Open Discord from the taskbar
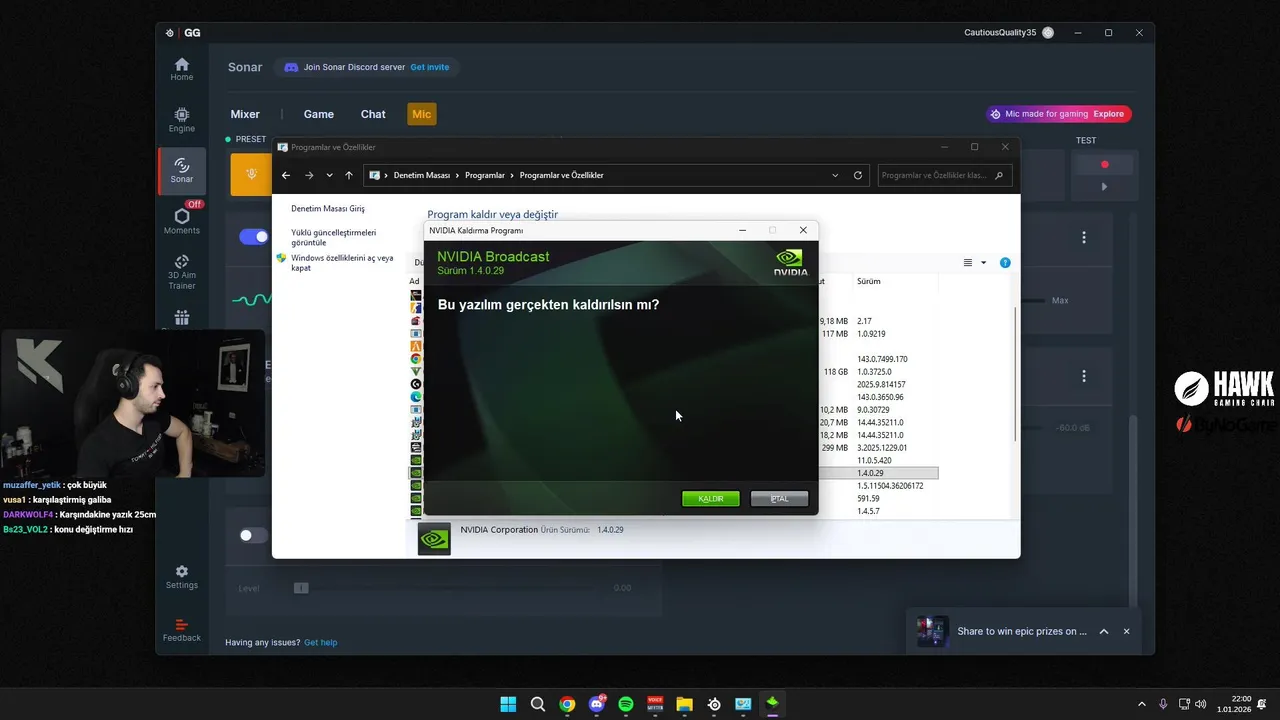This screenshot has width=1280, height=720. tap(597, 704)
